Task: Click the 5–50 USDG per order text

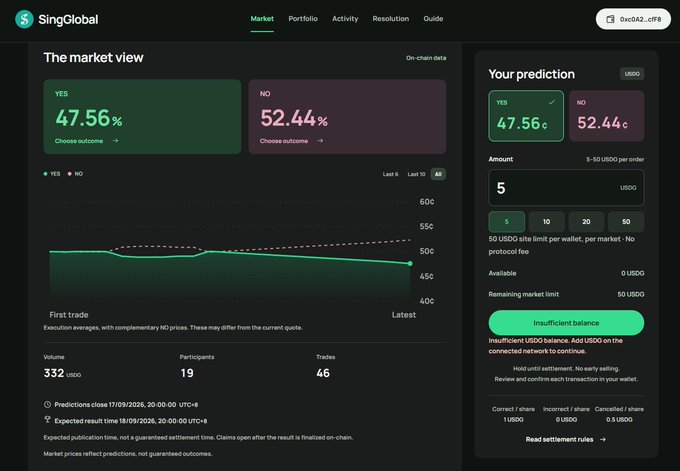Action: pyautogui.click(x=615, y=159)
